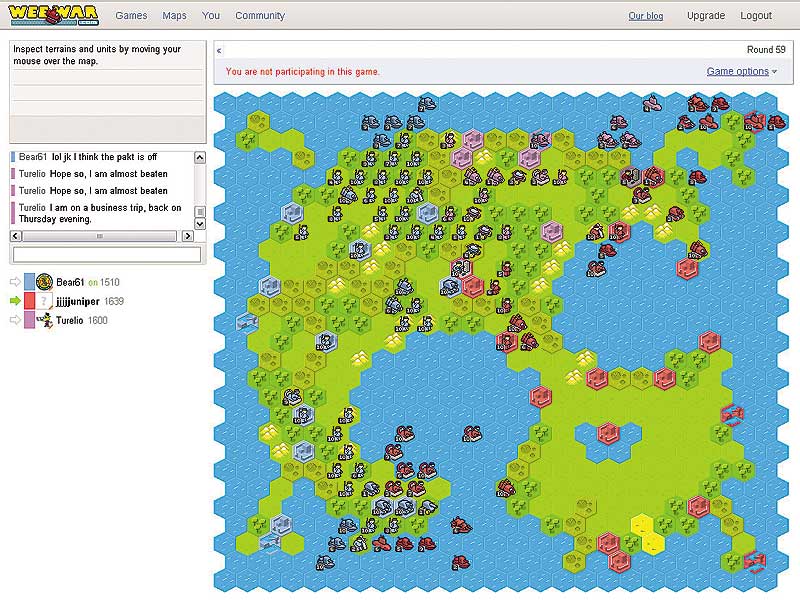Select the red base surrounded by water in the lagoon
This screenshot has height=605, width=800.
pyautogui.click(x=608, y=434)
